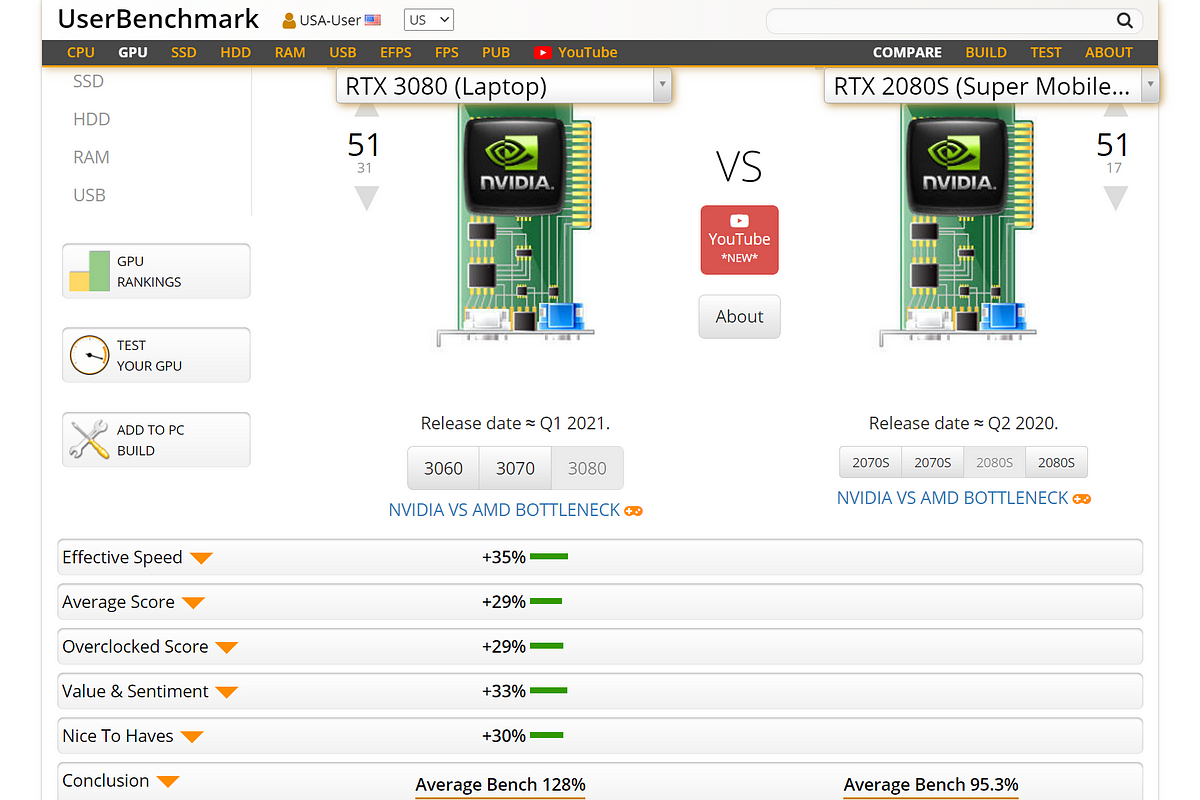Expand the Nice To Haves section
The width and height of the screenshot is (1200, 800).
[192, 737]
